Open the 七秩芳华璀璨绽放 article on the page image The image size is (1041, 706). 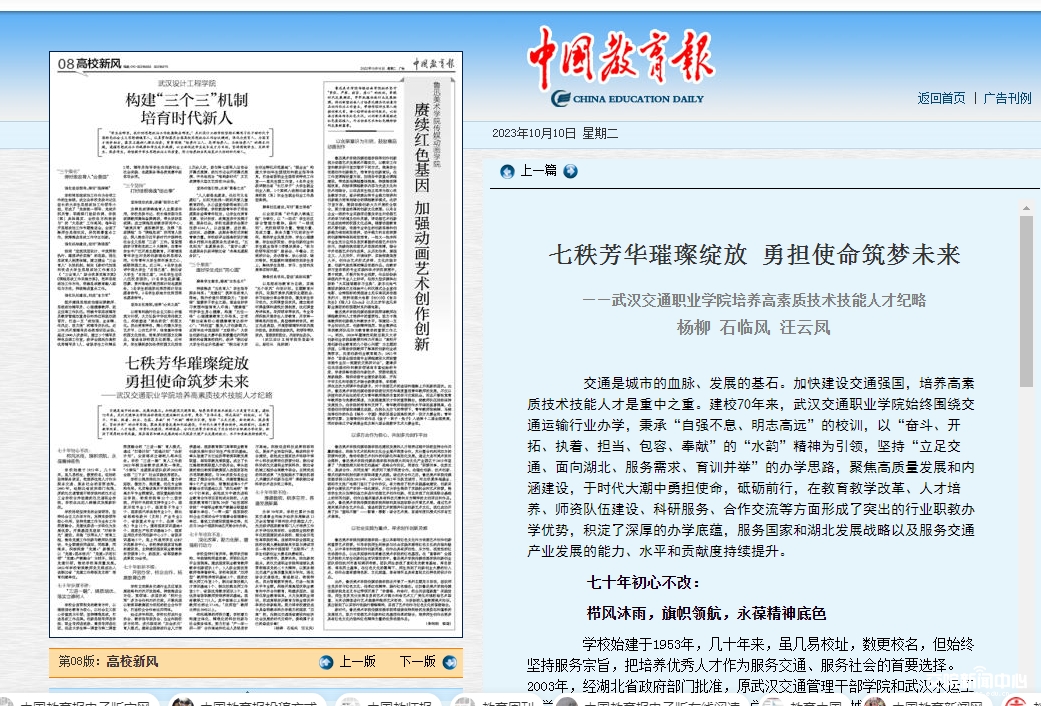tap(187, 372)
